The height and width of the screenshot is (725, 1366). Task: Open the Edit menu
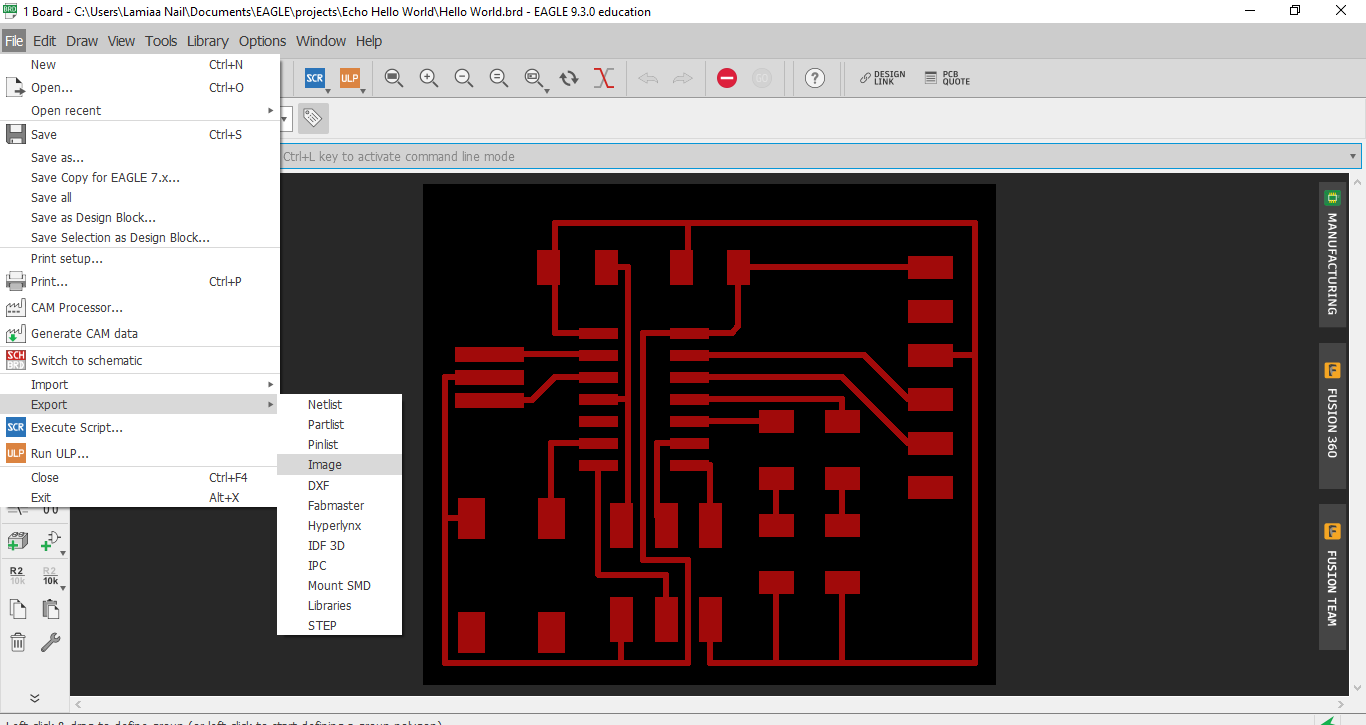click(44, 41)
